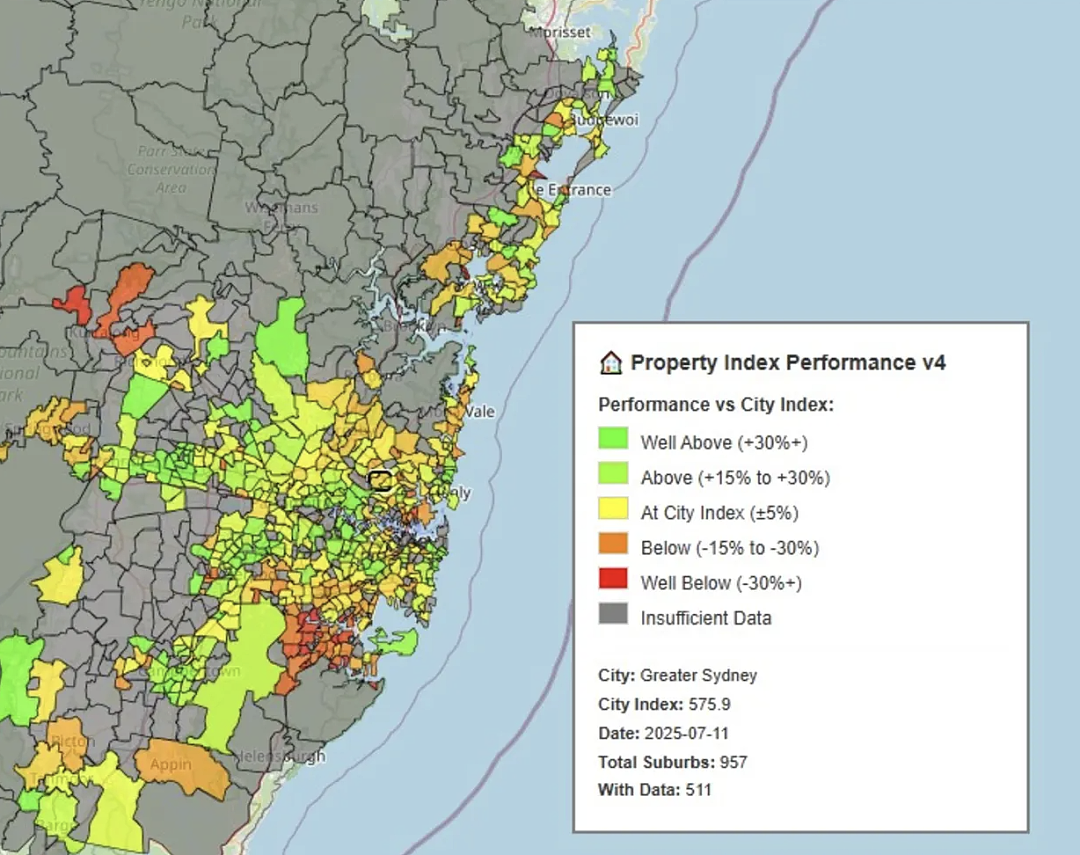Select the Well Above green legend swatch

click(x=613, y=438)
